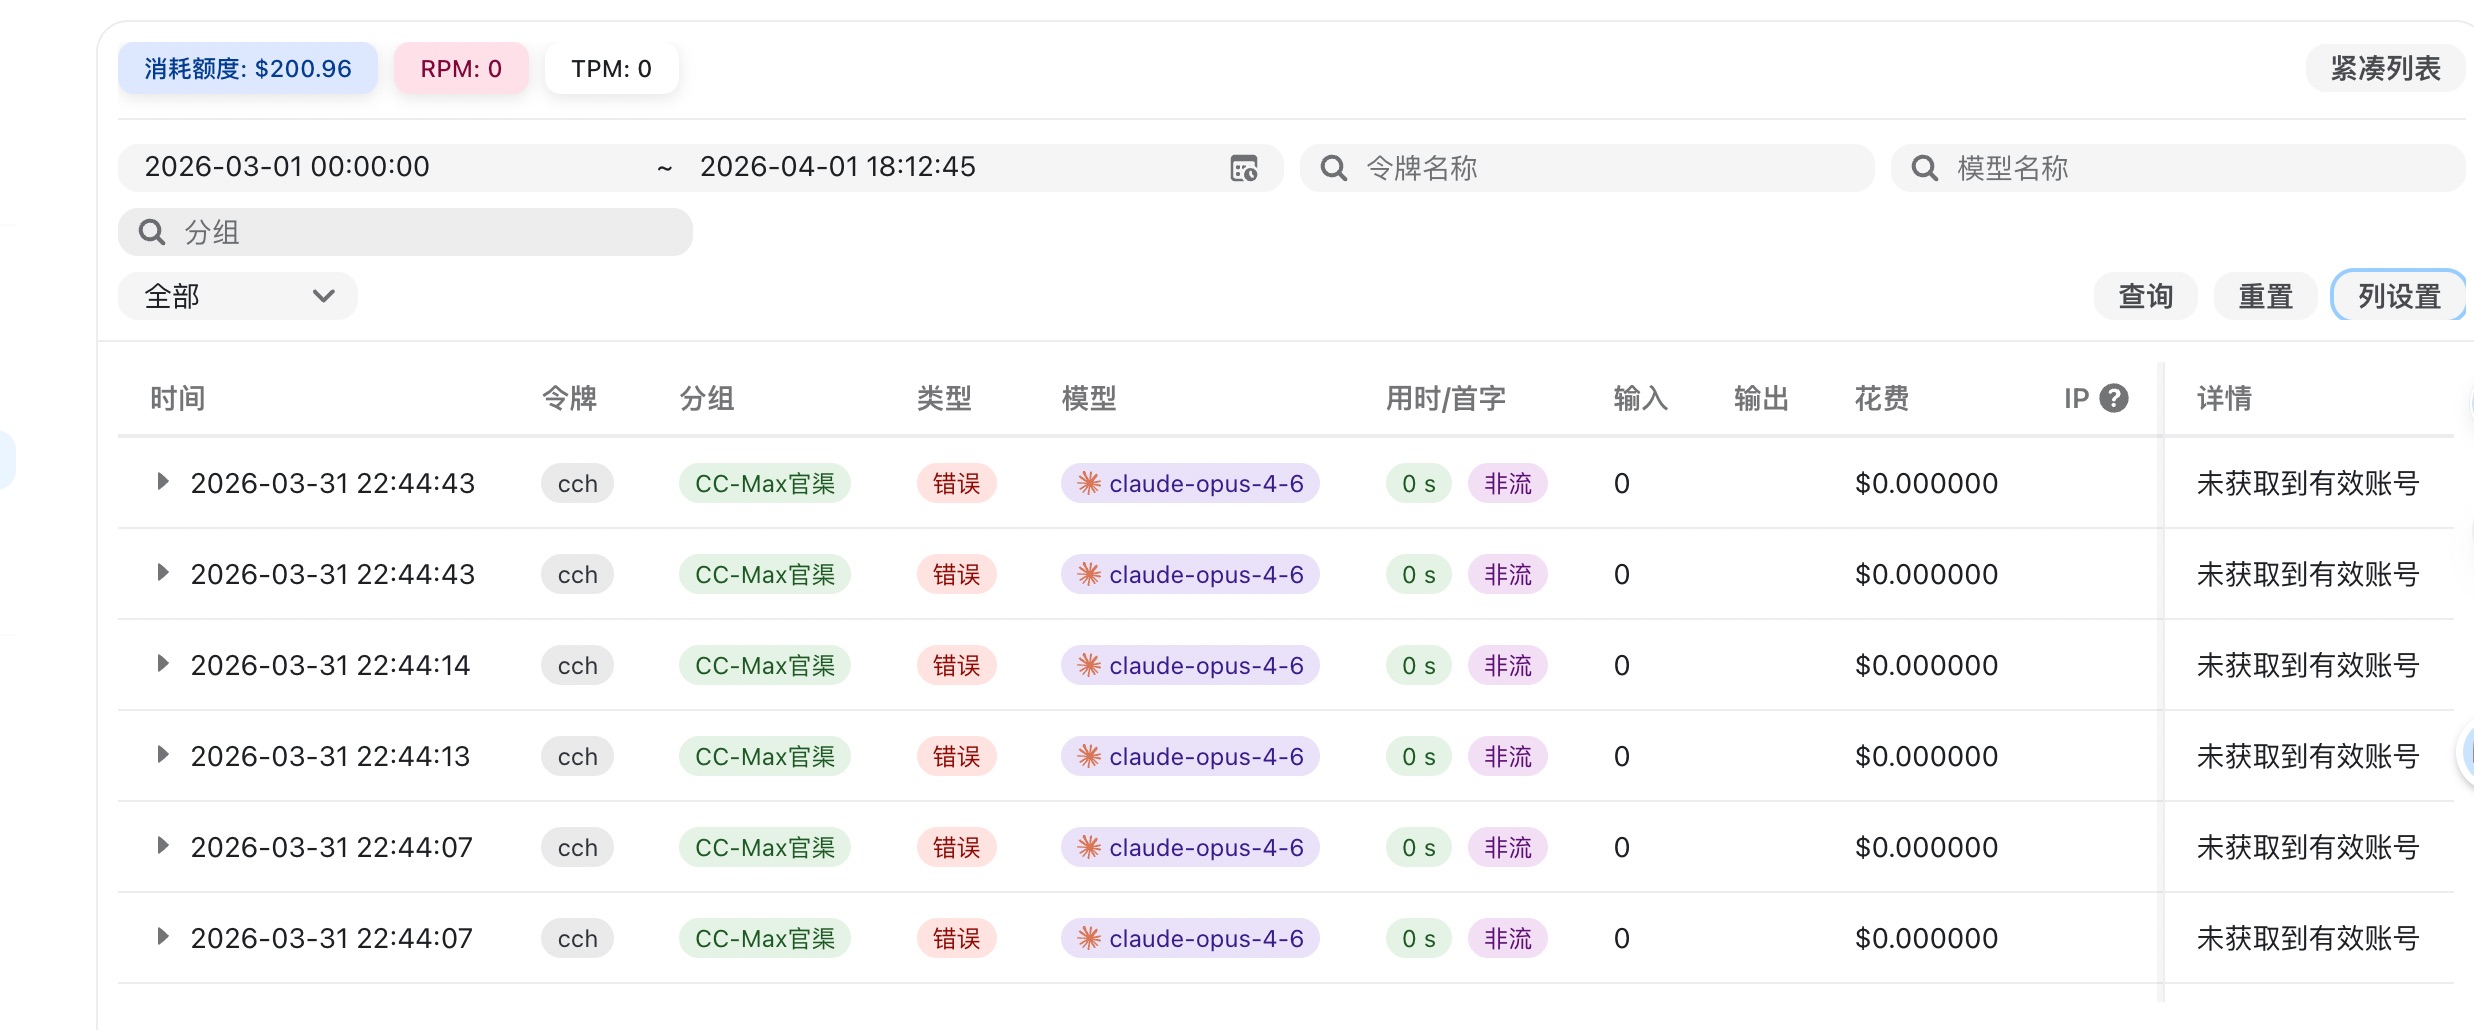Expand the 22:44:14 log row
The height and width of the screenshot is (1030, 2474).
(x=163, y=664)
